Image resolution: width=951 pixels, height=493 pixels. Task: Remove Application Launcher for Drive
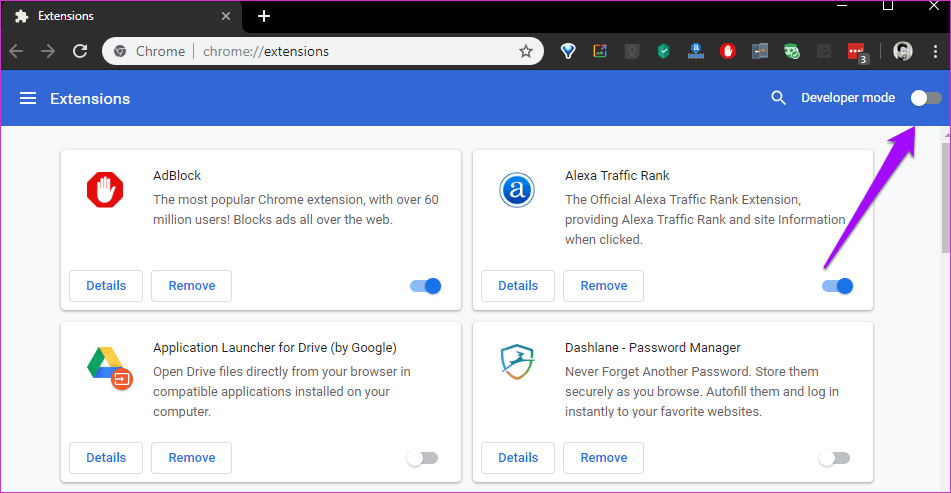pos(192,458)
